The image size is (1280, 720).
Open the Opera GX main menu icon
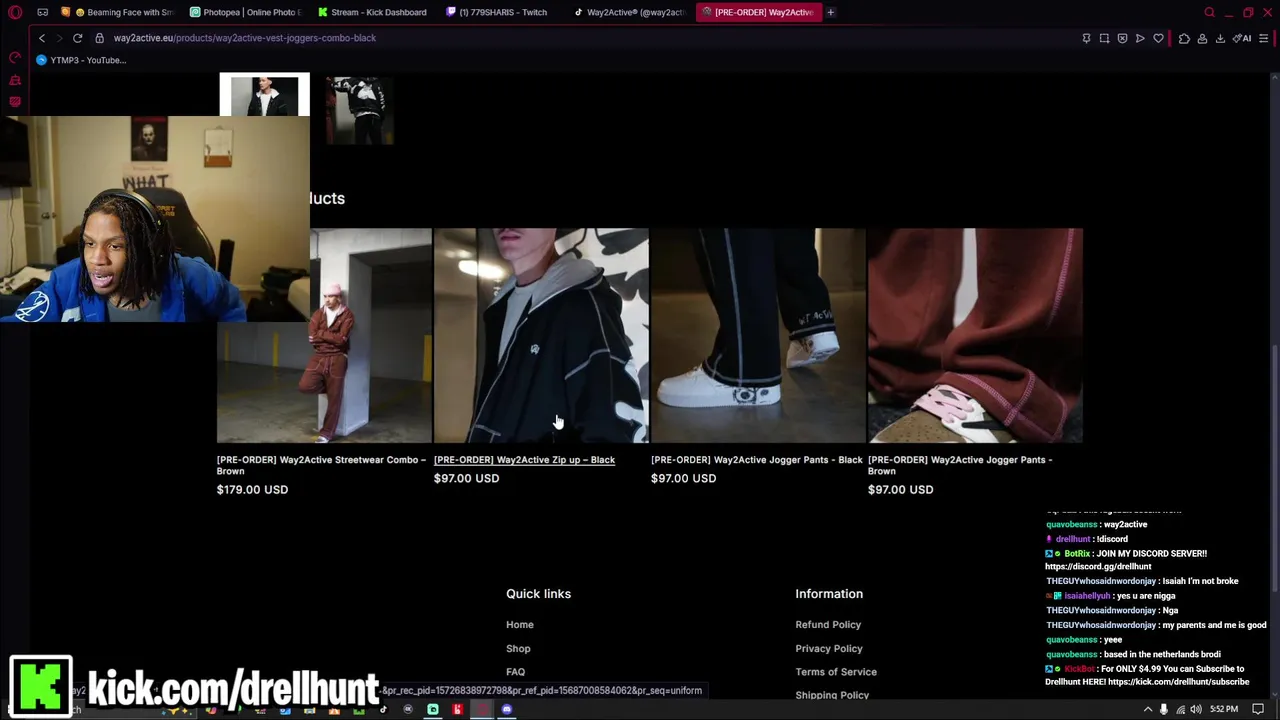15,12
